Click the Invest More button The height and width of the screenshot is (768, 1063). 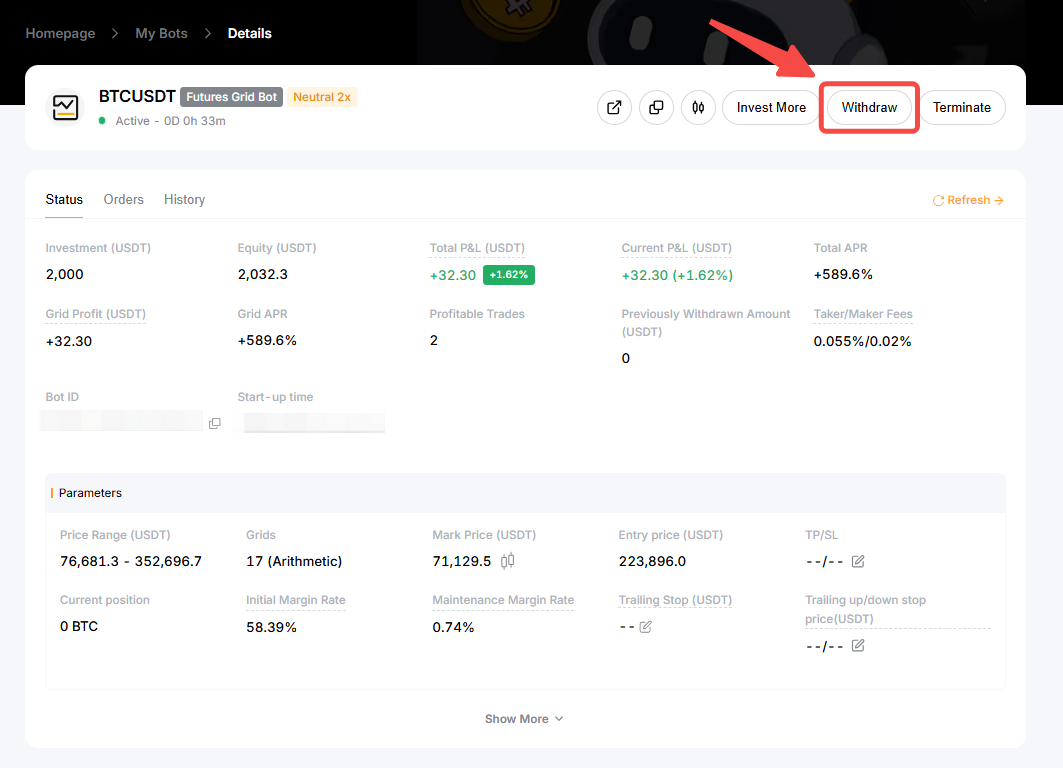click(x=771, y=108)
